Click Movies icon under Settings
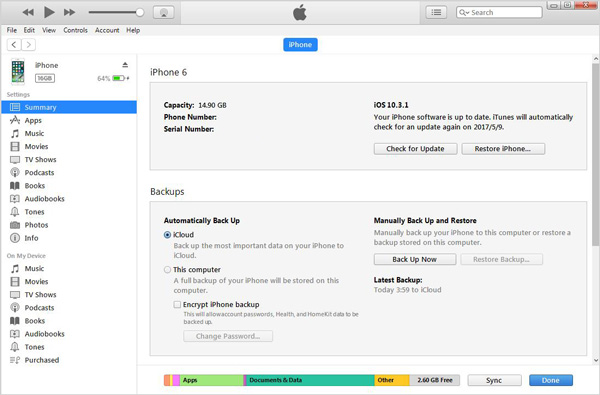600x395 pixels. [15, 147]
